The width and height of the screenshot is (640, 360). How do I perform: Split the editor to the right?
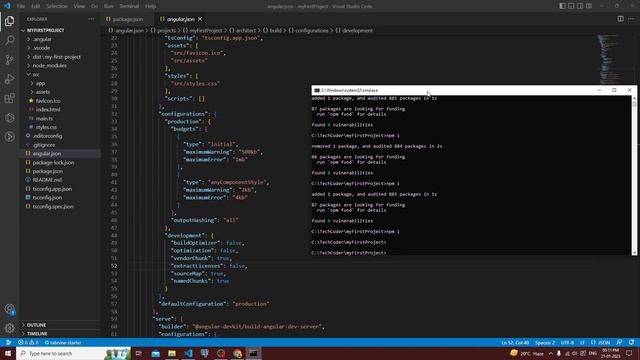pos(620,19)
